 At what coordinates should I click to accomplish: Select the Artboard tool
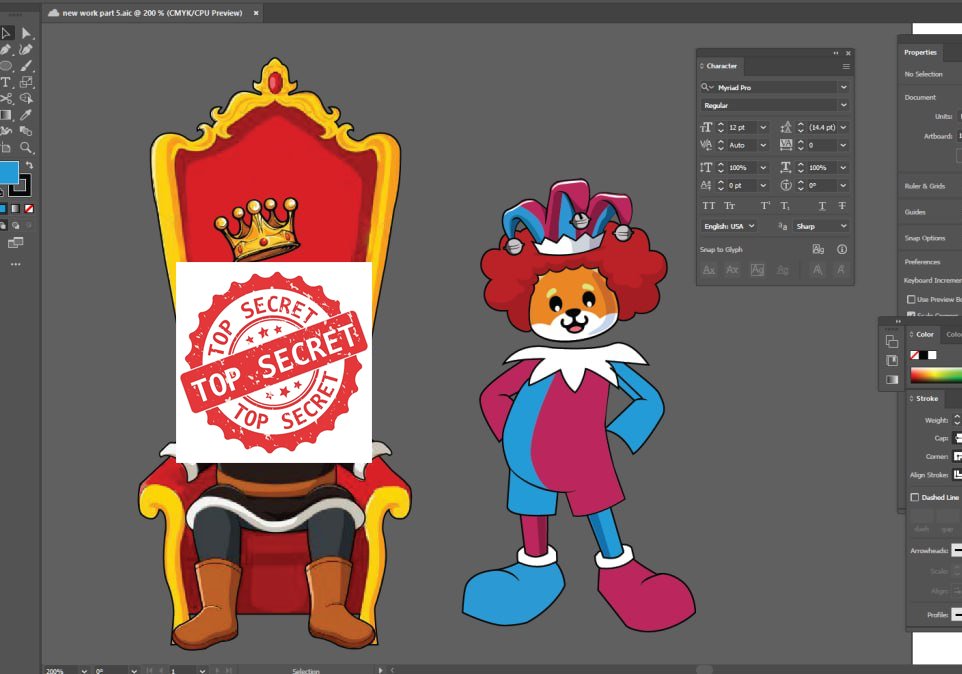(x=6, y=147)
